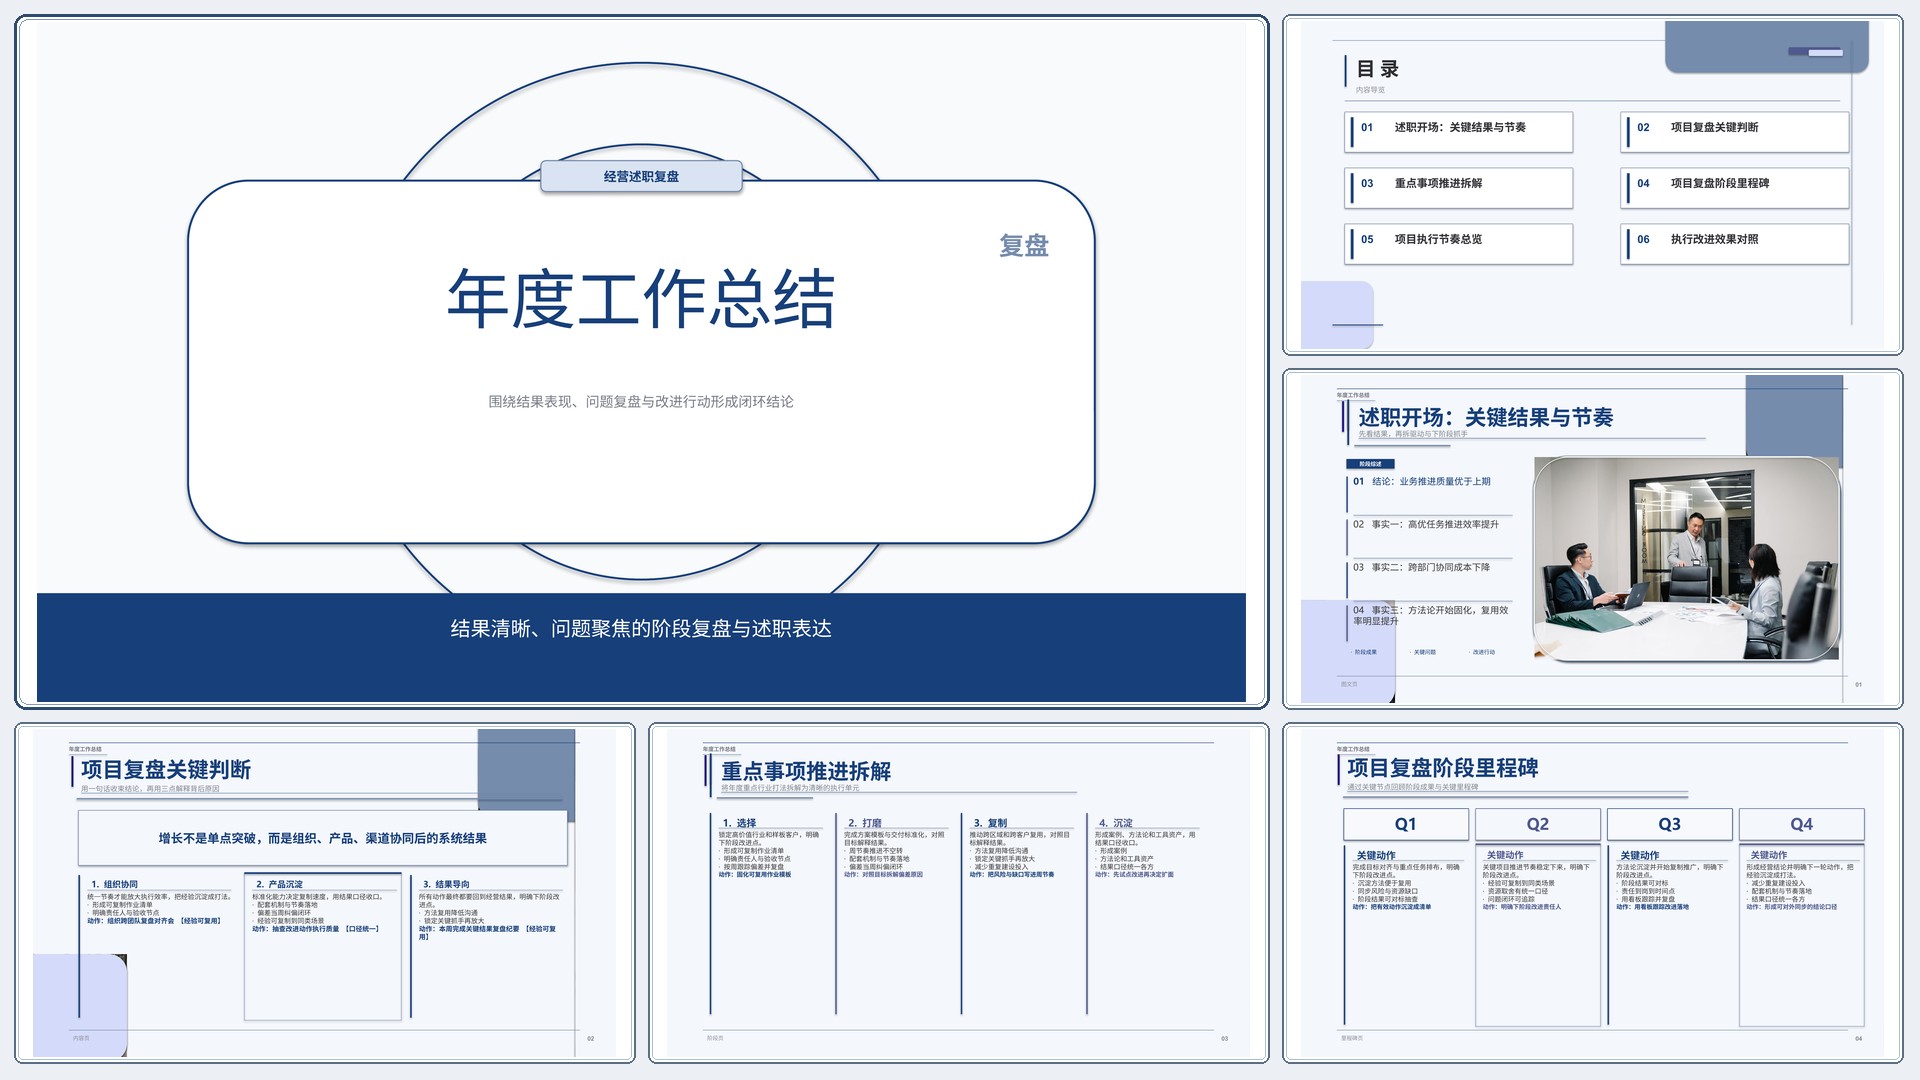The image size is (1920, 1080).
Task: Click the 阶段综述 blue tag
Action: [x=1370, y=464]
